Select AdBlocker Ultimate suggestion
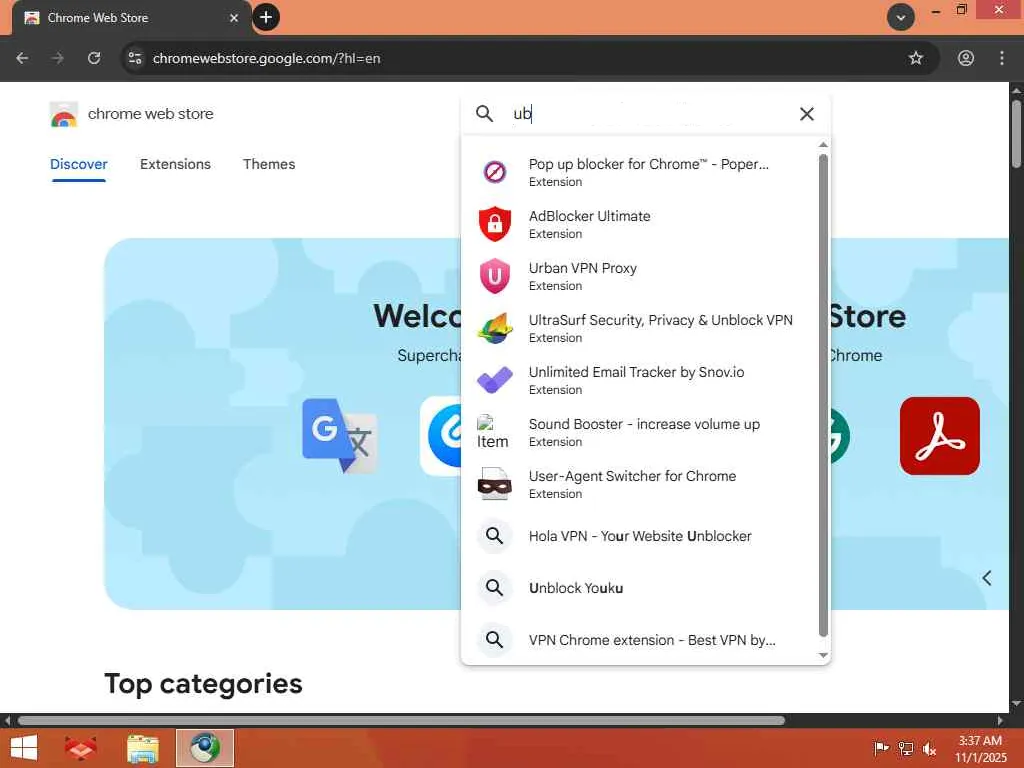1024x768 pixels. coord(640,224)
